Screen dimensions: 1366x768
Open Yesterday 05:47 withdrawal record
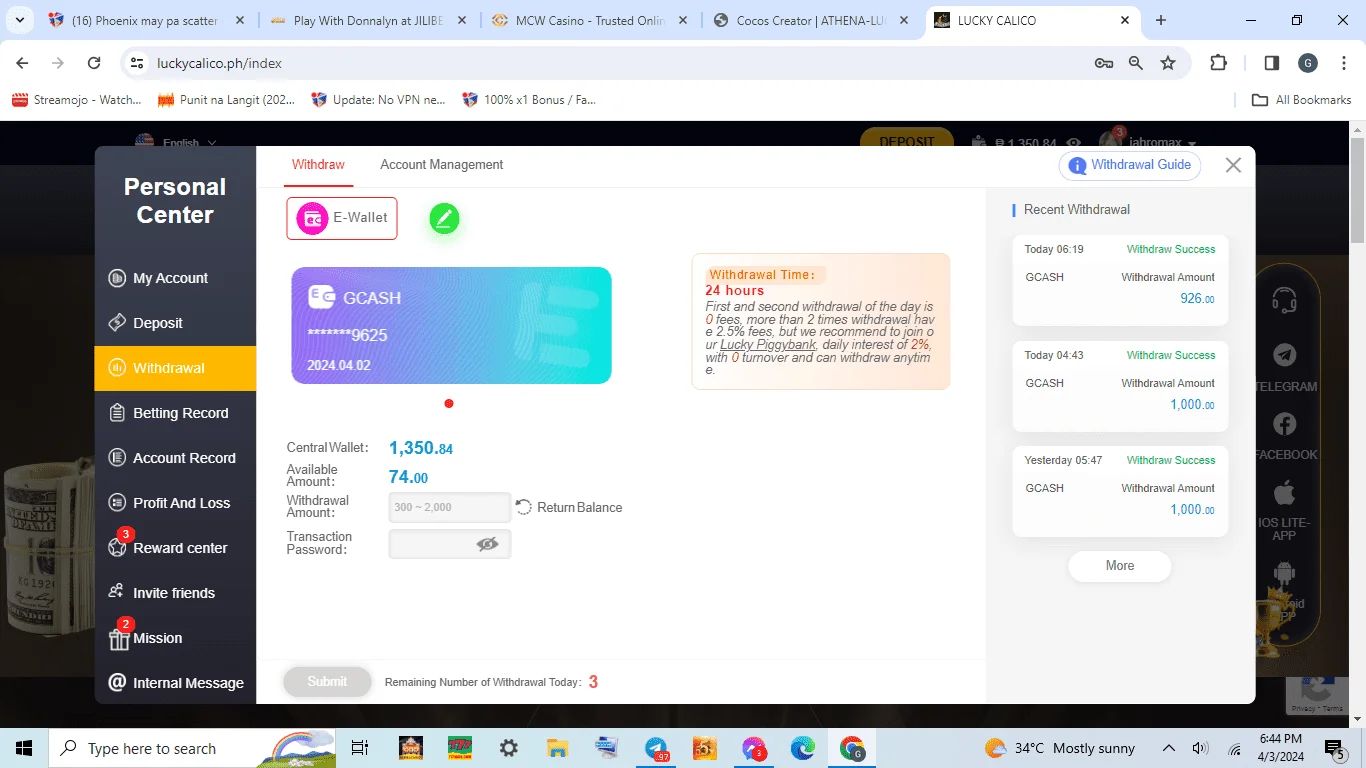1120,491
